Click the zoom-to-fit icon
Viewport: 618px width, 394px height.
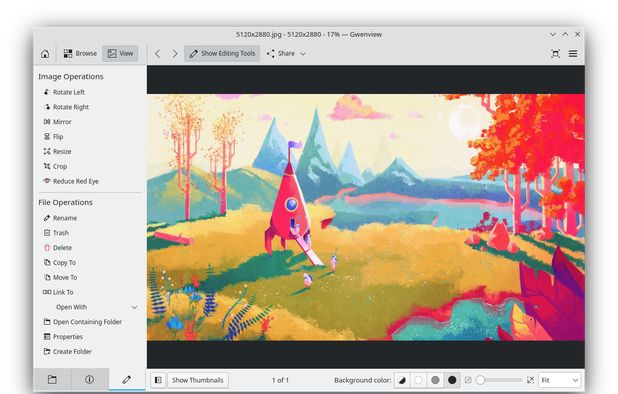click(x=531, y=380)
